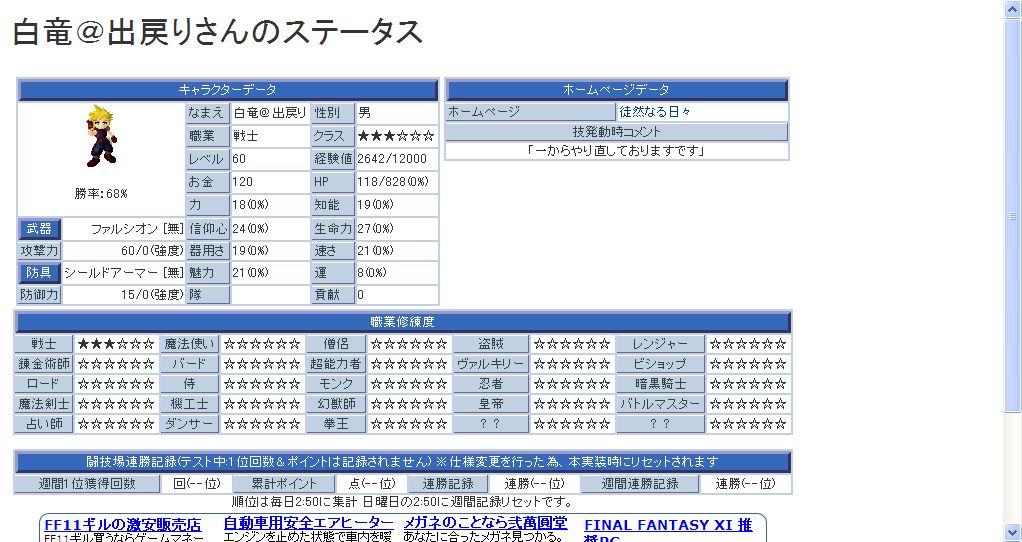Click the 生命力 value 27(0%)
Image resolution: width=1022 pixels, height=542 pixels.
(375, 229)
